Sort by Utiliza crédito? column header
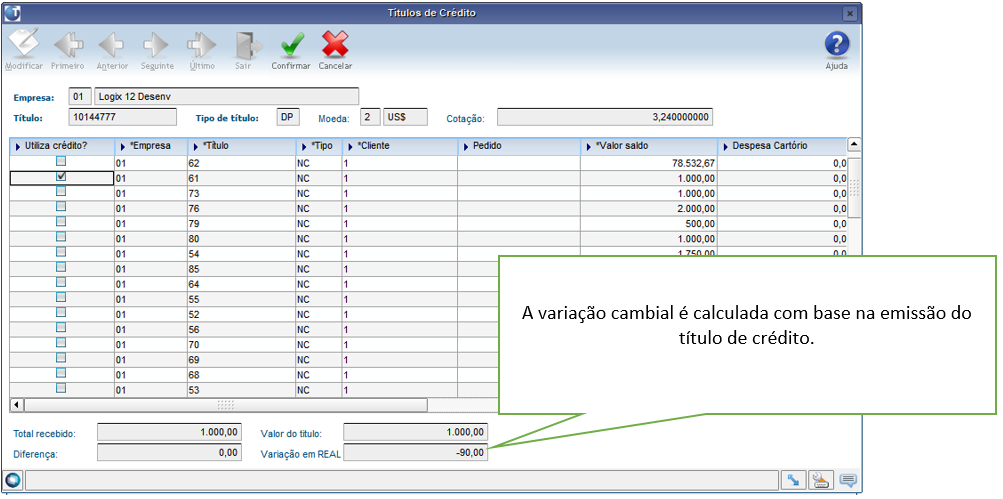This screenshot has width=1003, height=499. (x=62, y=146)
